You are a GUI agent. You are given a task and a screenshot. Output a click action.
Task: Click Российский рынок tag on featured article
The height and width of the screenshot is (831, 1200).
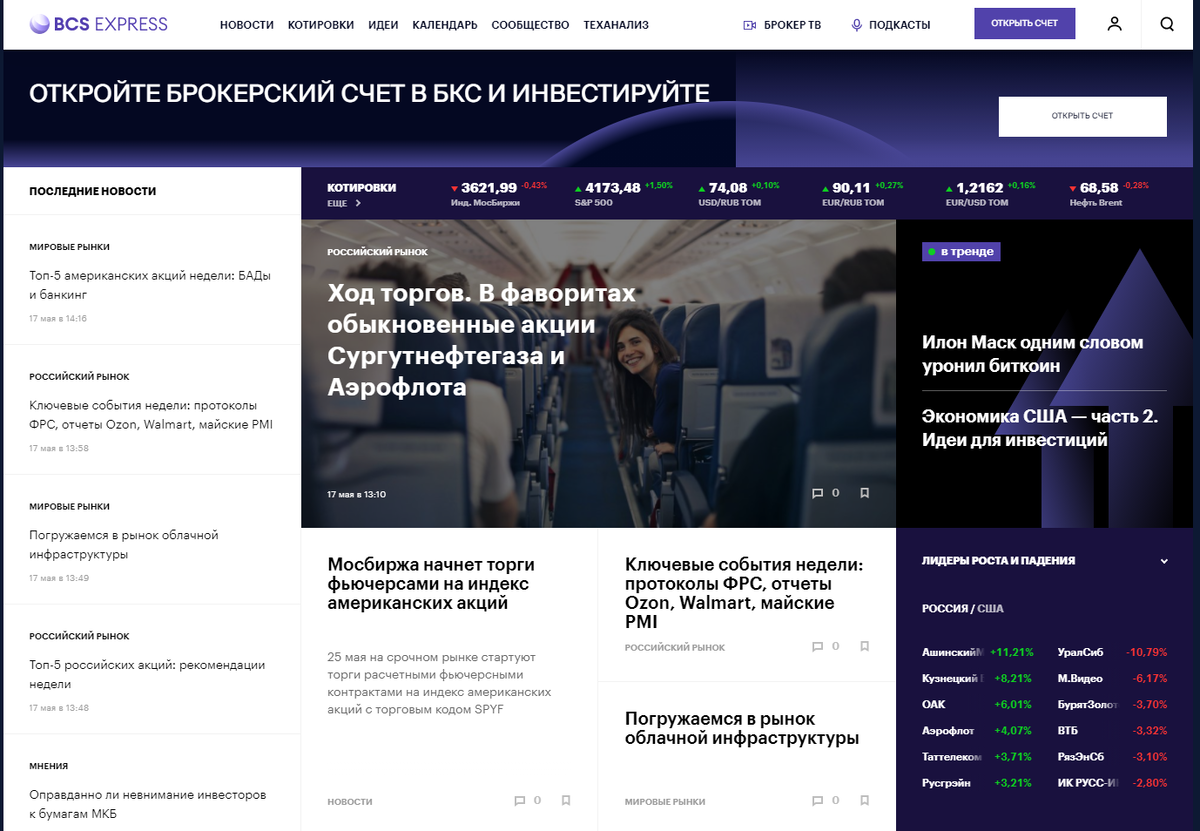(377, 252)
